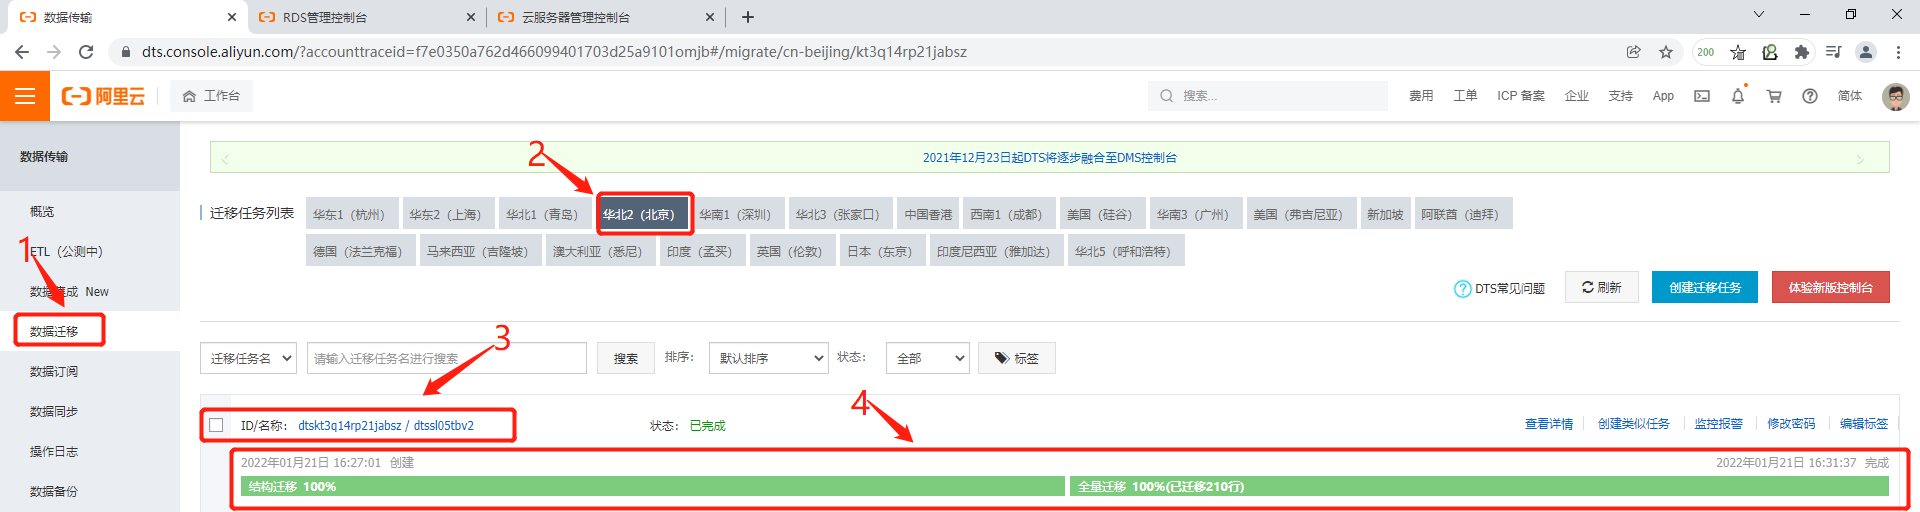
Task: Open the cloud shell terminal icon
Action: tap(1702, 96)
